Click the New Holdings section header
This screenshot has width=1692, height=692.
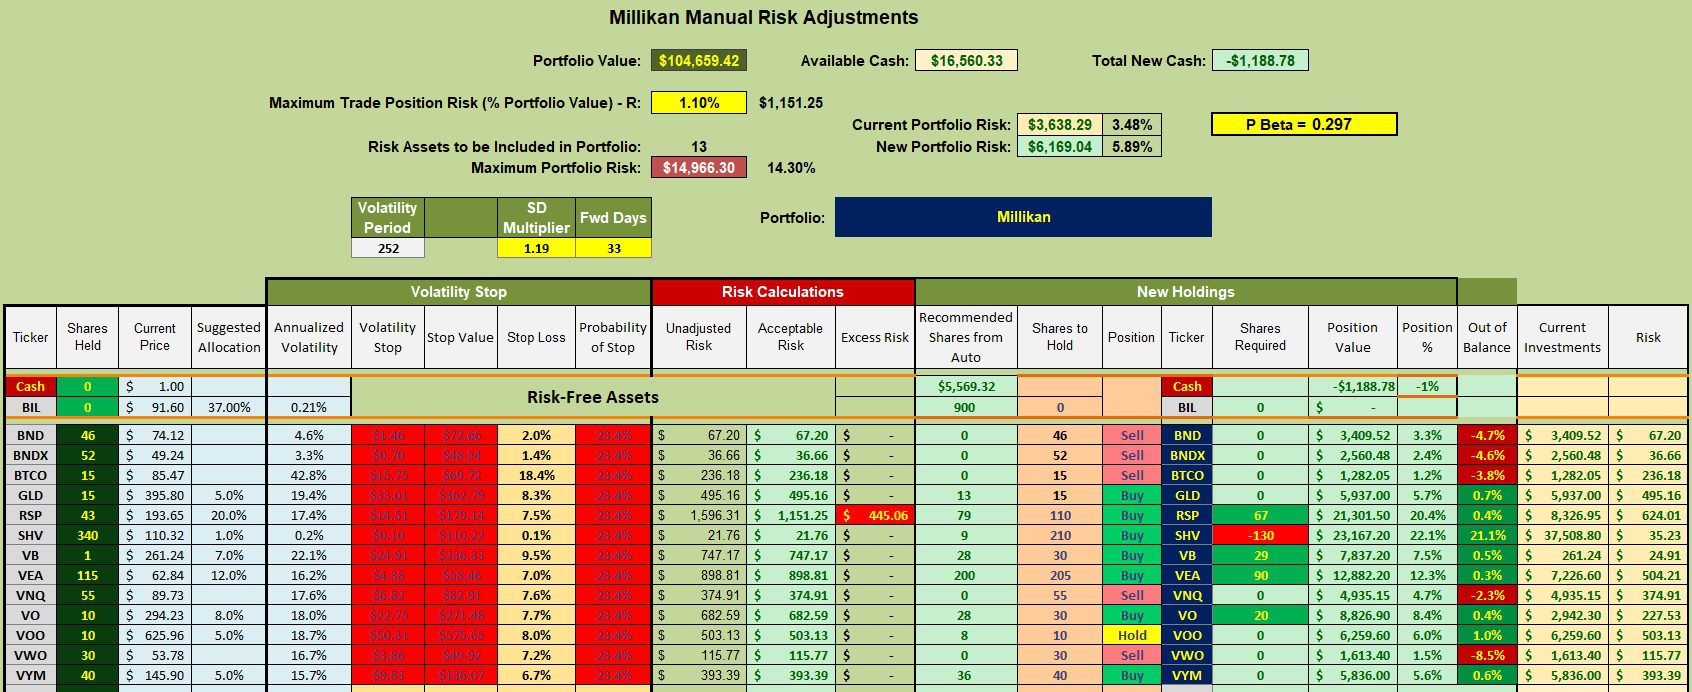tap(1186, 292)
